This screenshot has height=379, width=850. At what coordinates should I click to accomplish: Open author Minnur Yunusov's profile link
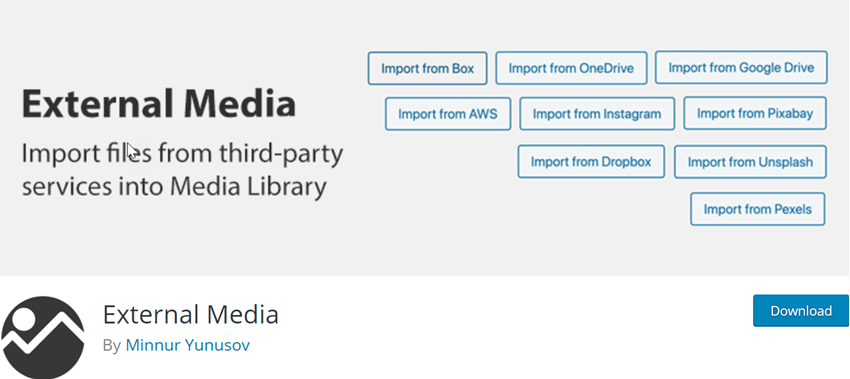pos(188,345)
